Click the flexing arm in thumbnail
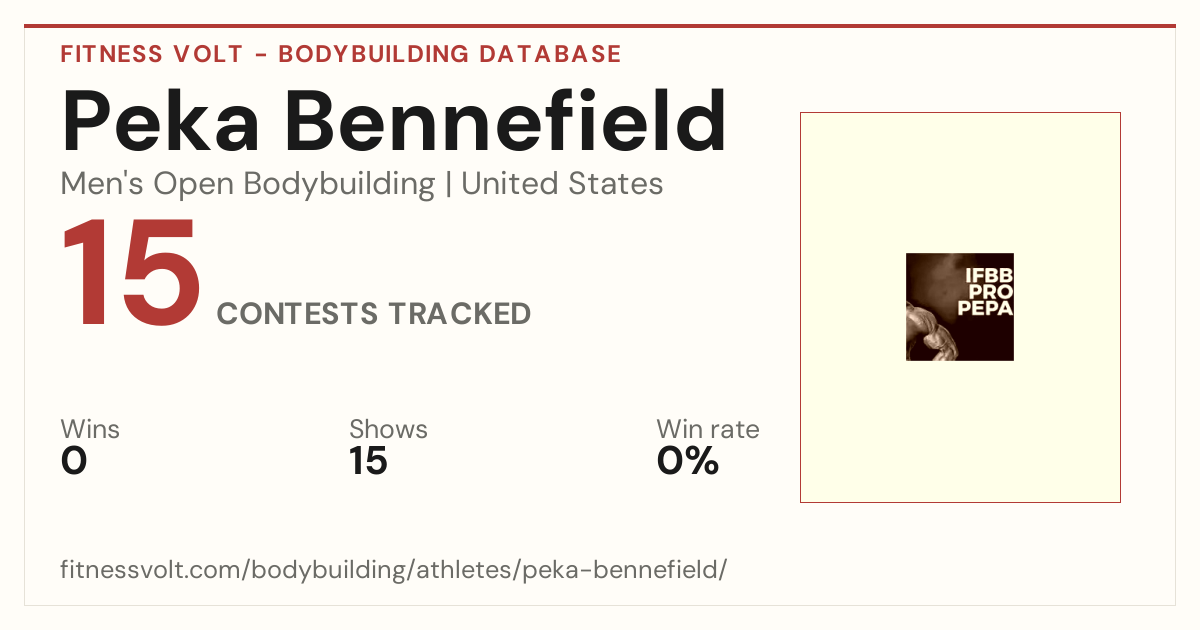The image size is (1200, 630). pyautogui.click(x=930, y=331)
